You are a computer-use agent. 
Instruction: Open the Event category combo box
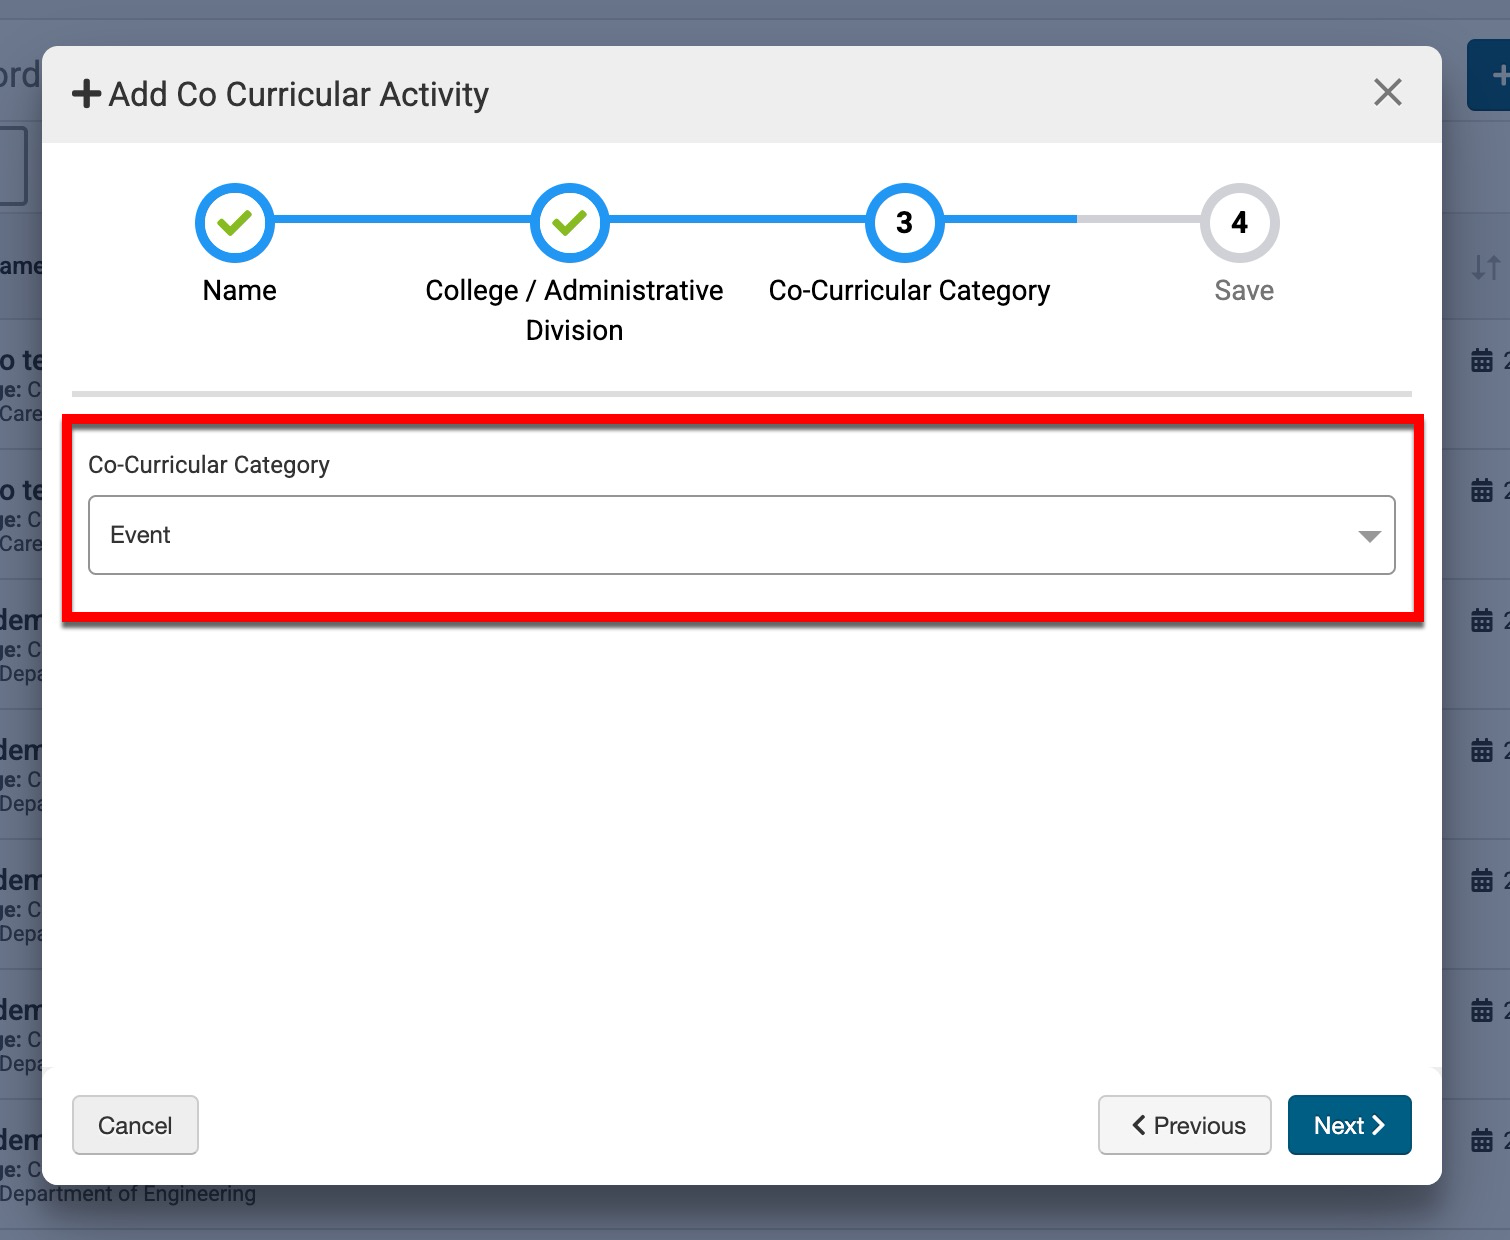[x=740, y=535]
